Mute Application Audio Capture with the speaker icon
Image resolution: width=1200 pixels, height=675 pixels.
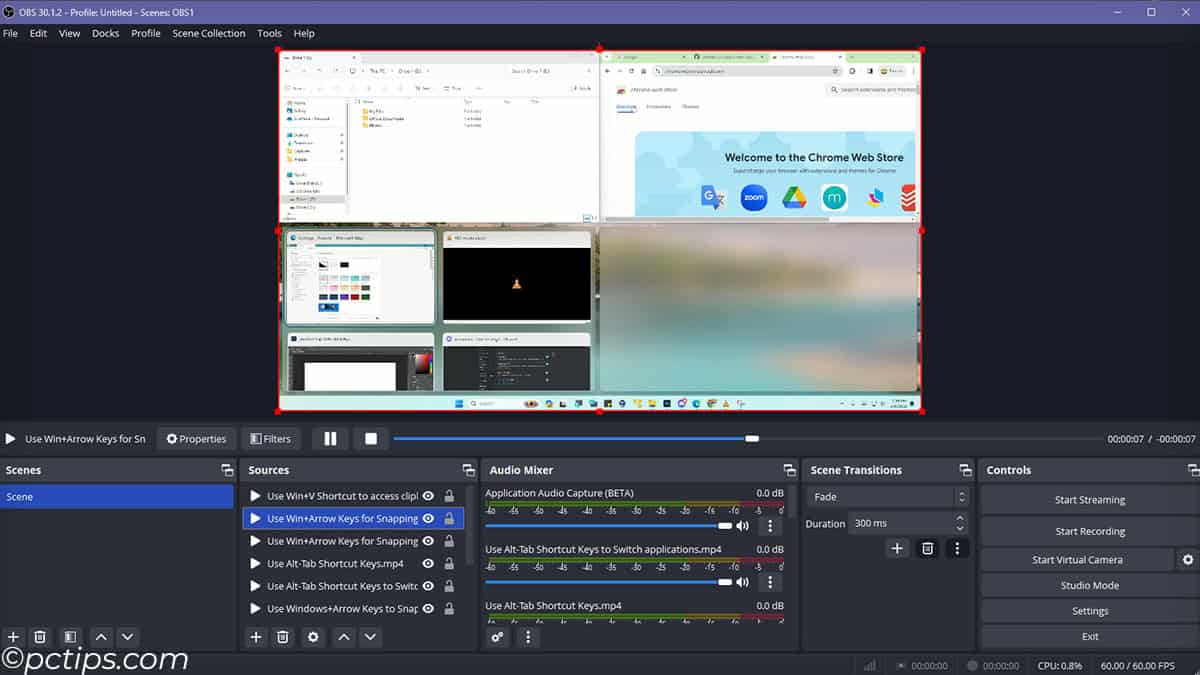[x=741, y=524]
